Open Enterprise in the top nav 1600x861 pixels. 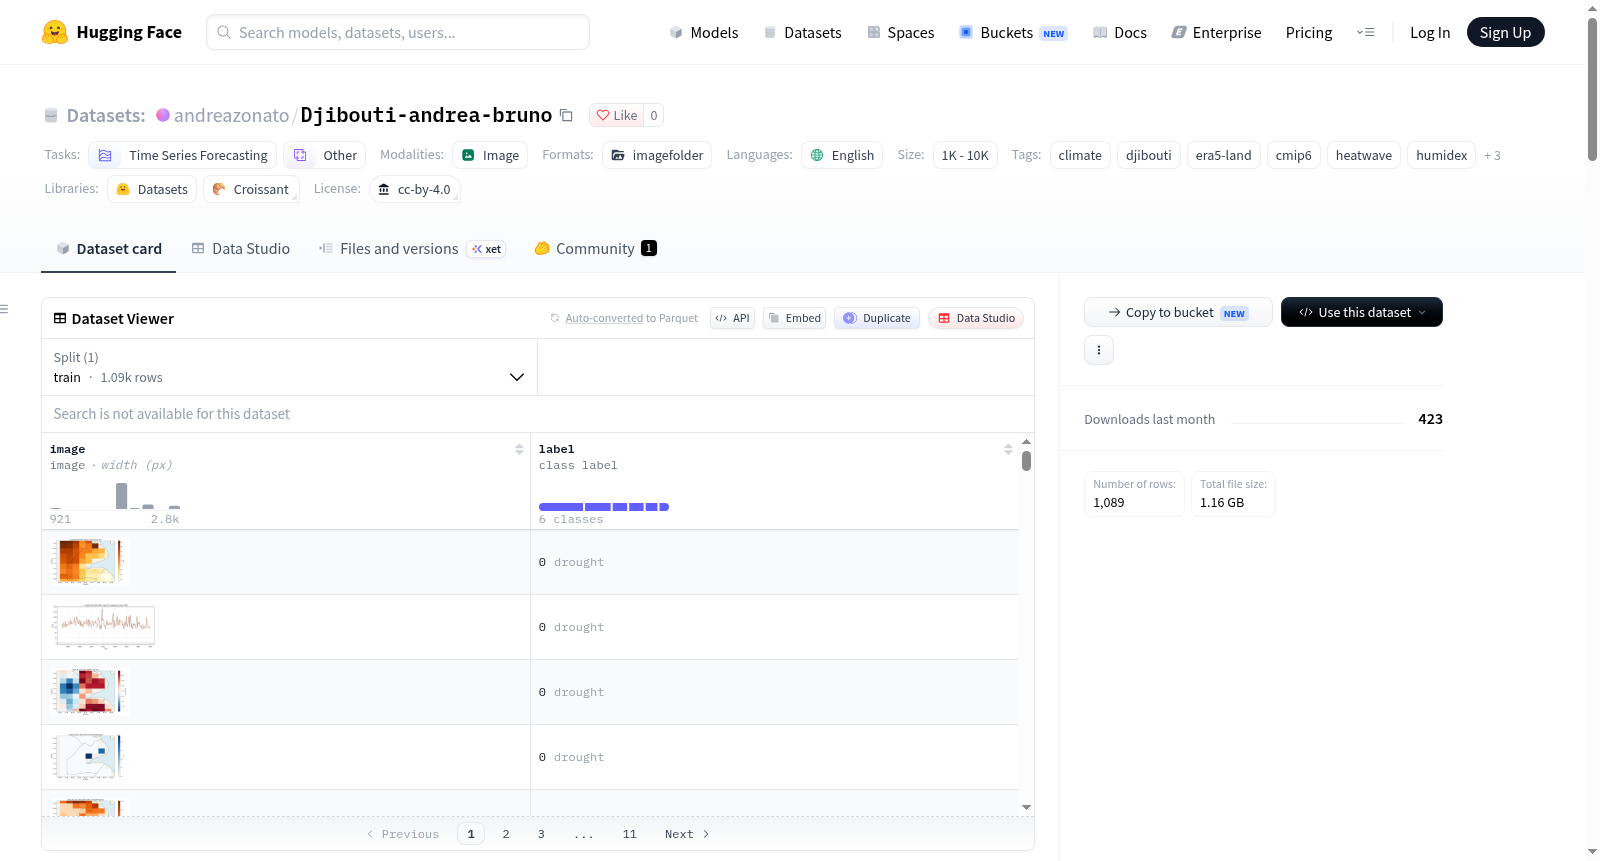click(x=1216, y=32)
